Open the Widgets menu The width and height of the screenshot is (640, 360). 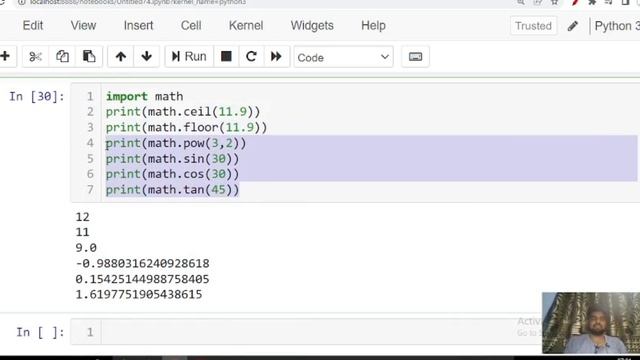pyautogui.click(x=312, y=26)
